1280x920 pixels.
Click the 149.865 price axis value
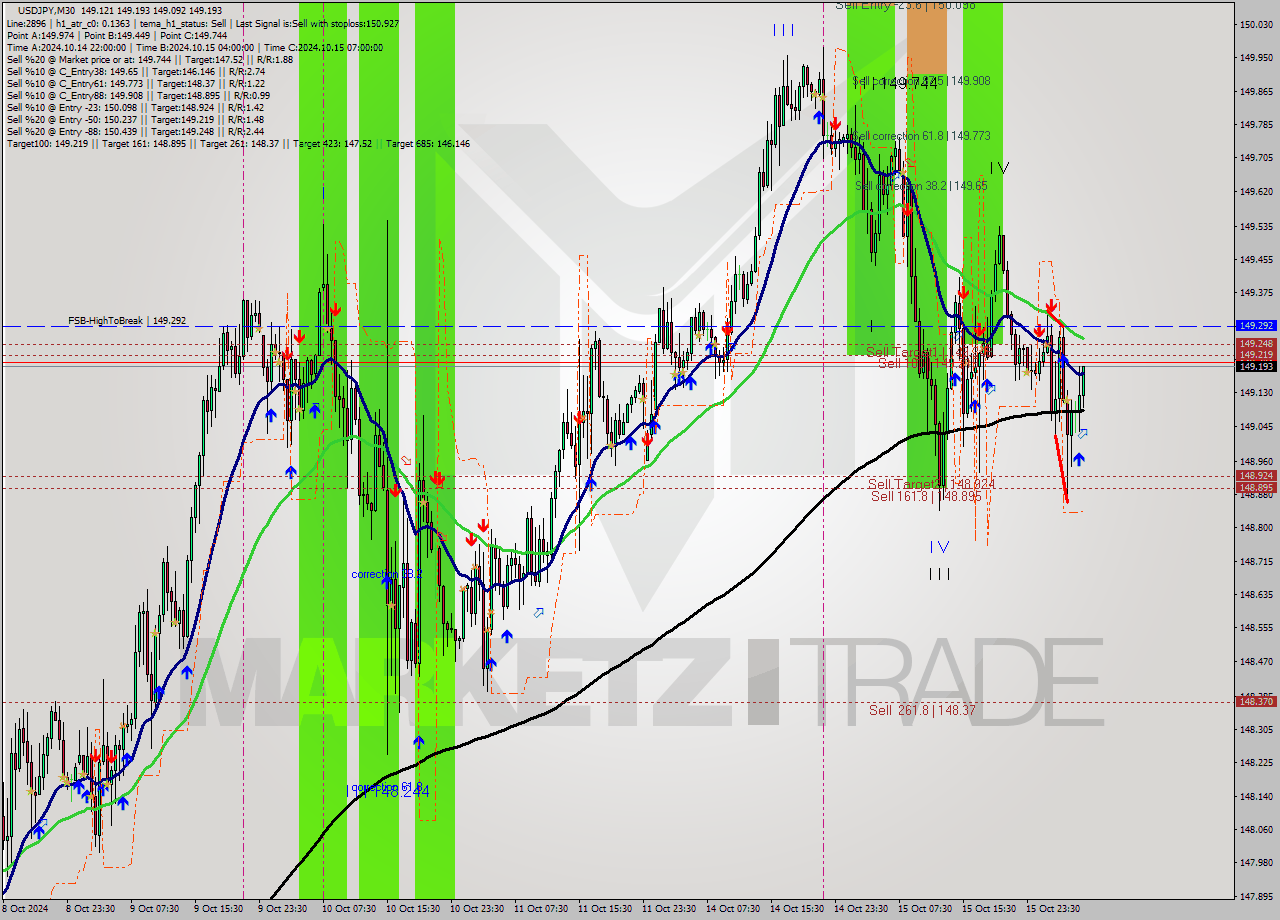click(x=1256, y=92)
